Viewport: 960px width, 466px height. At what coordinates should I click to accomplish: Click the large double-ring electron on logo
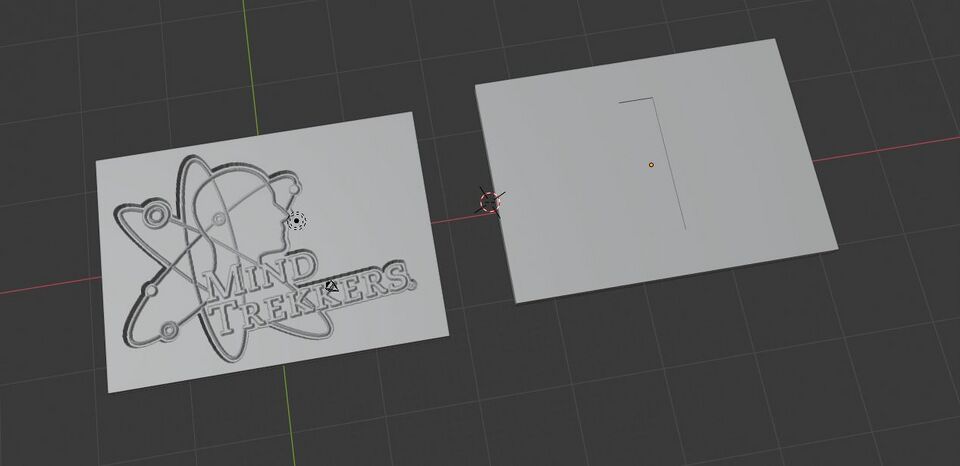click(156, 215)
